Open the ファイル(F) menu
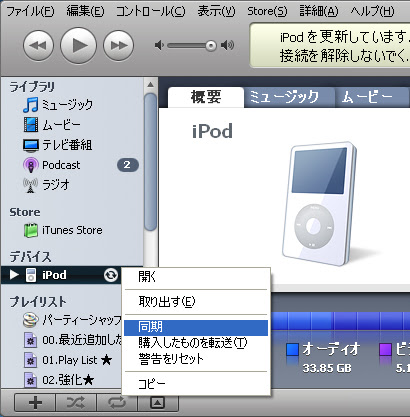 click(30, 12)
